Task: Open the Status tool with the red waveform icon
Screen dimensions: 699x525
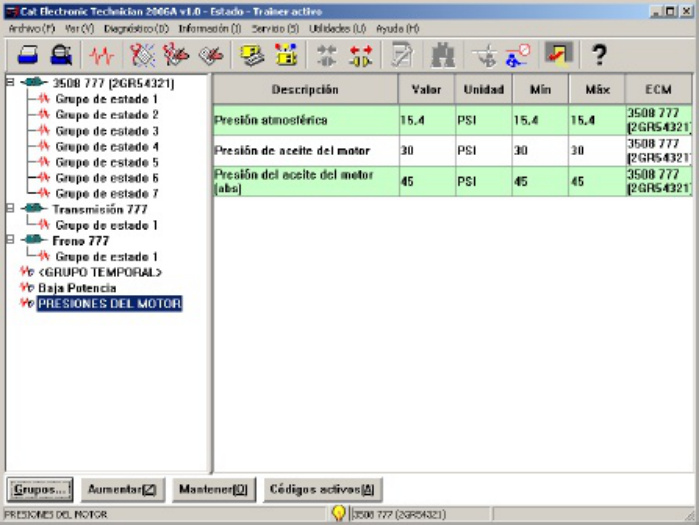Action: [x=102, y=56]
